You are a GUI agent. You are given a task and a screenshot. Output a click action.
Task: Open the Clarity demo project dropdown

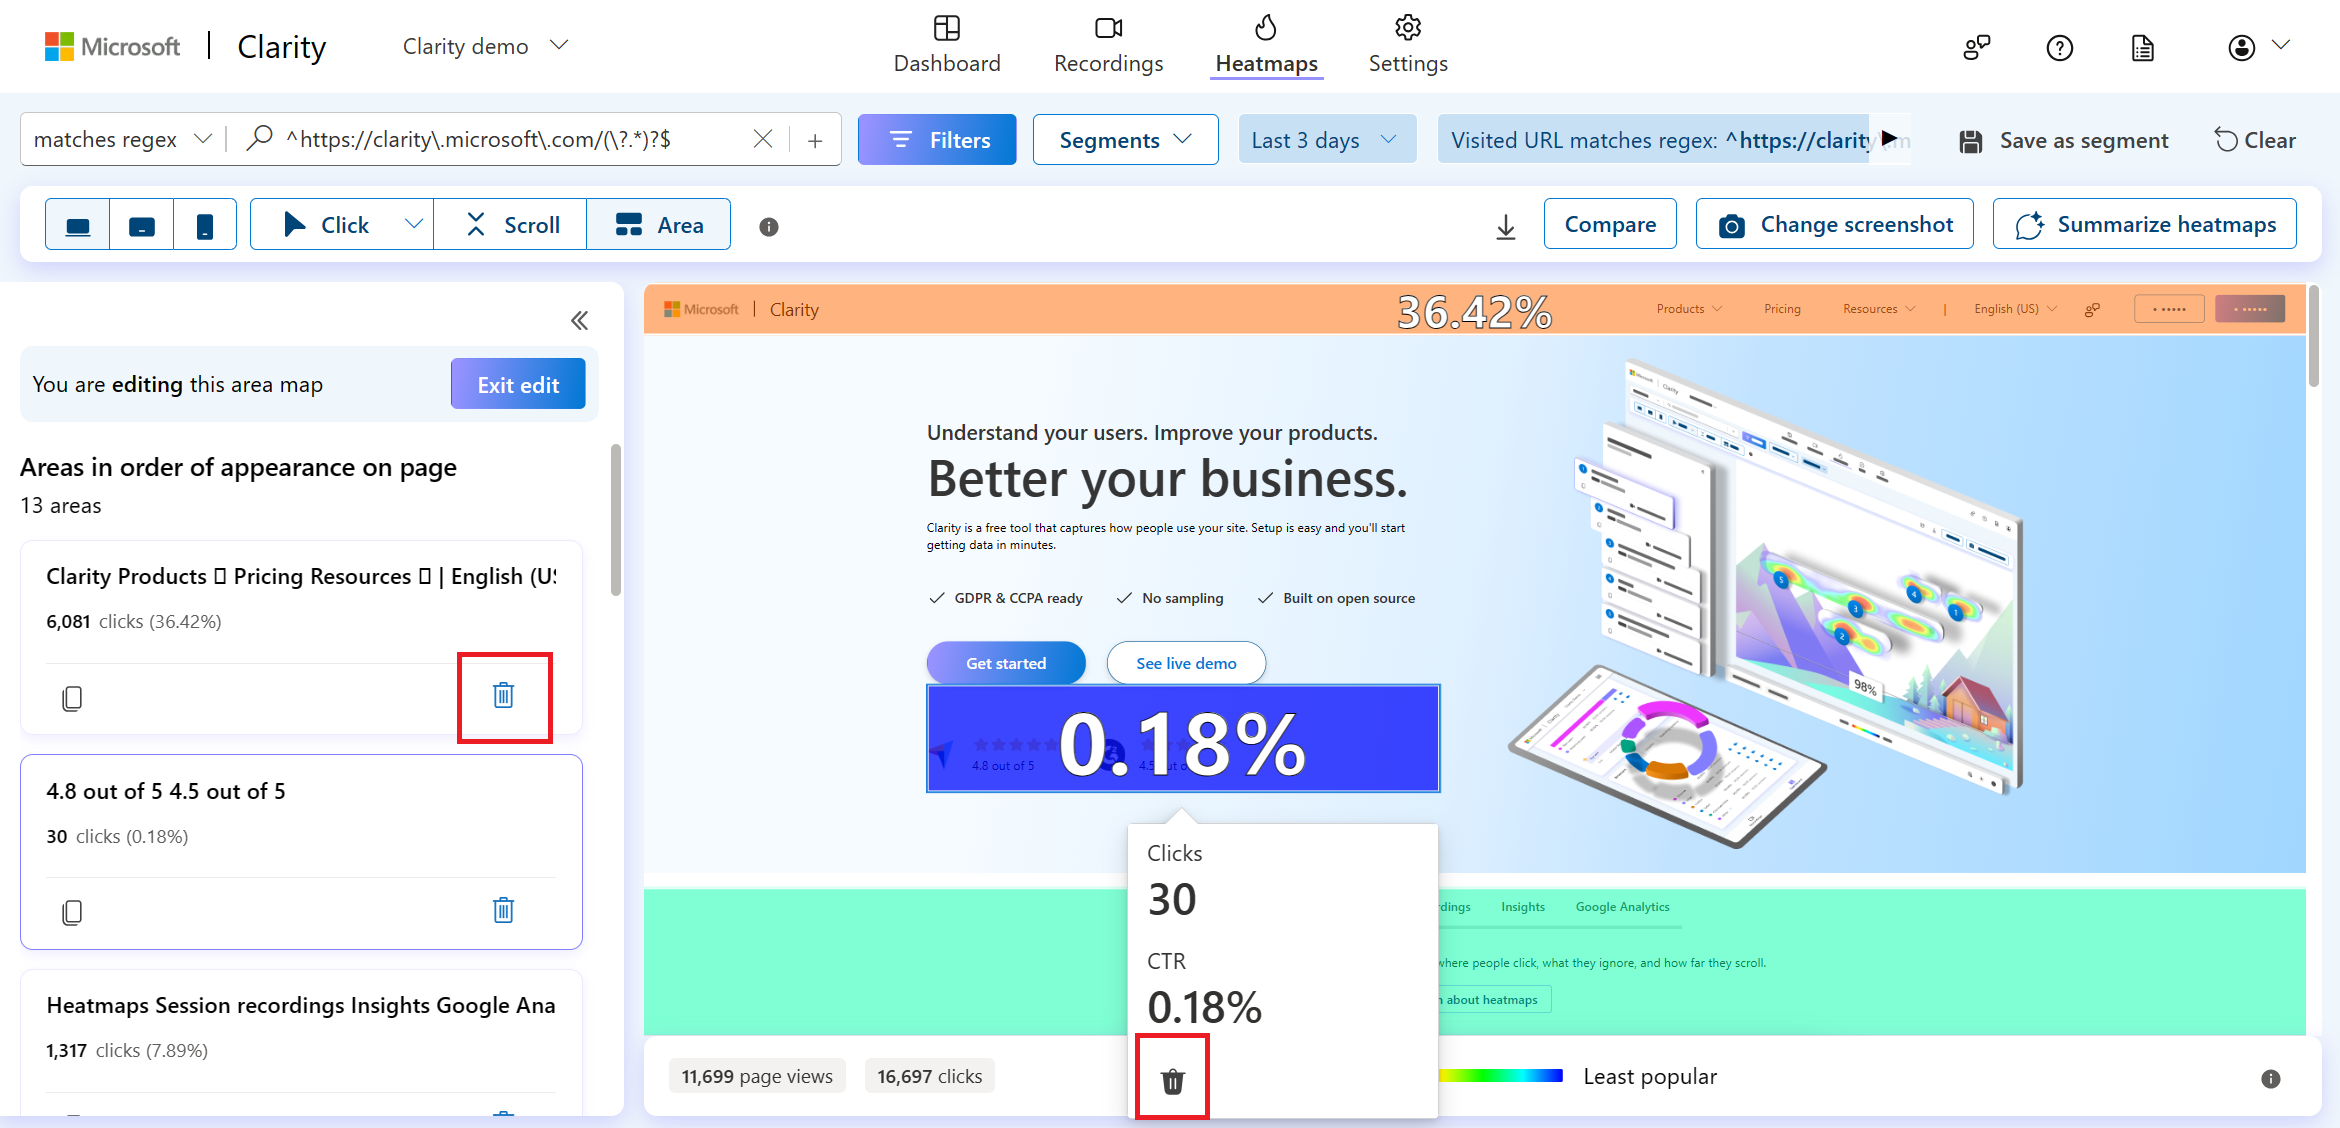486,46
